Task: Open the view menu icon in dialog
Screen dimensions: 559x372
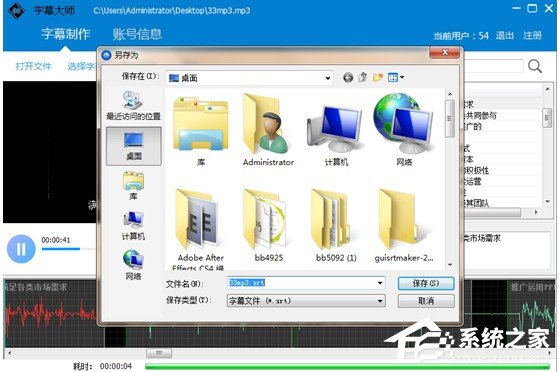Action: [x=396, y=77]
